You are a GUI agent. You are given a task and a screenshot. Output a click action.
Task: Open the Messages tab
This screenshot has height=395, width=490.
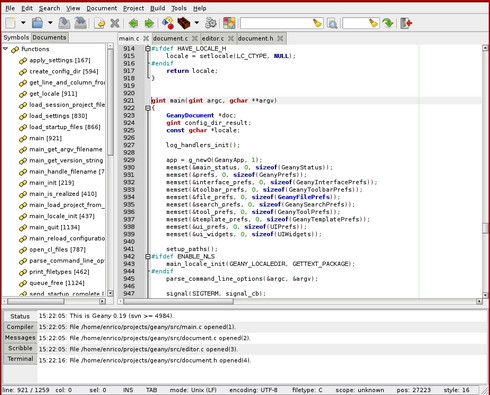pos(20,337)
